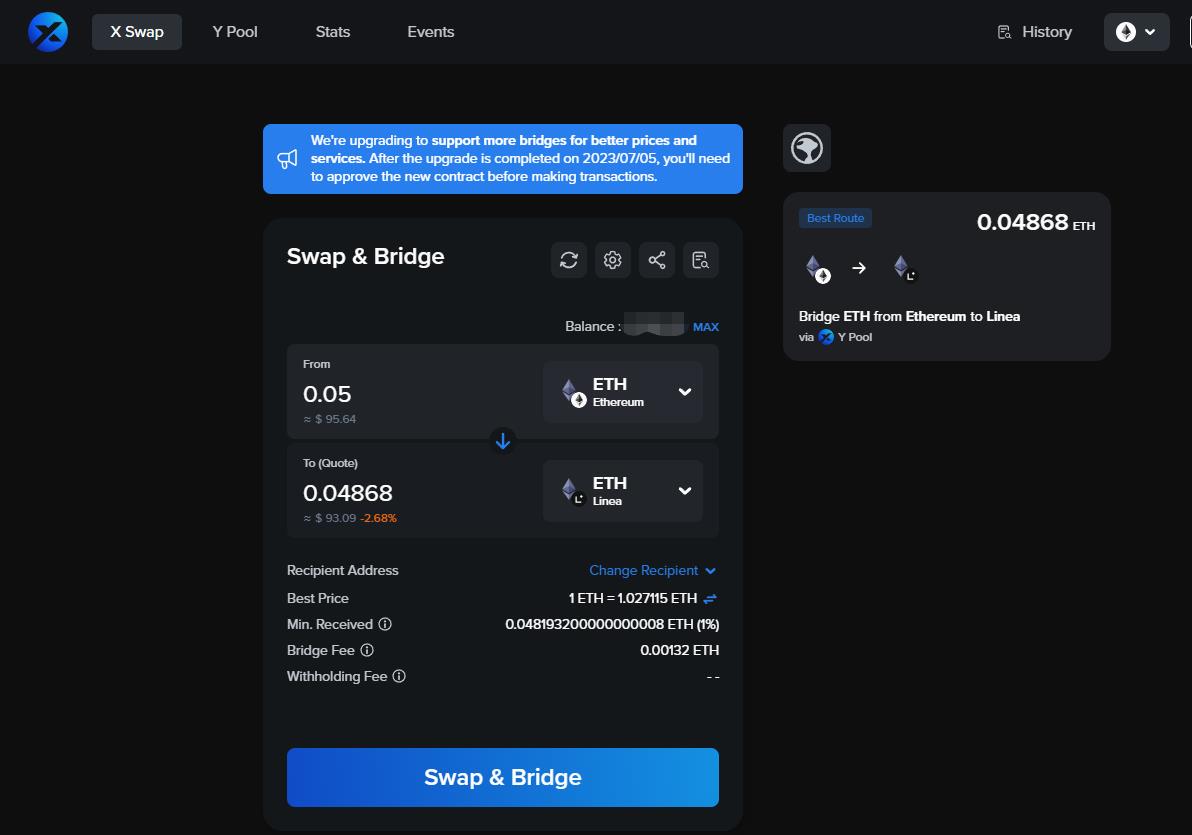This screenshot has height=835, width=1192.
Task: Swap From and To tokens arrow
Action: point(503,440)
